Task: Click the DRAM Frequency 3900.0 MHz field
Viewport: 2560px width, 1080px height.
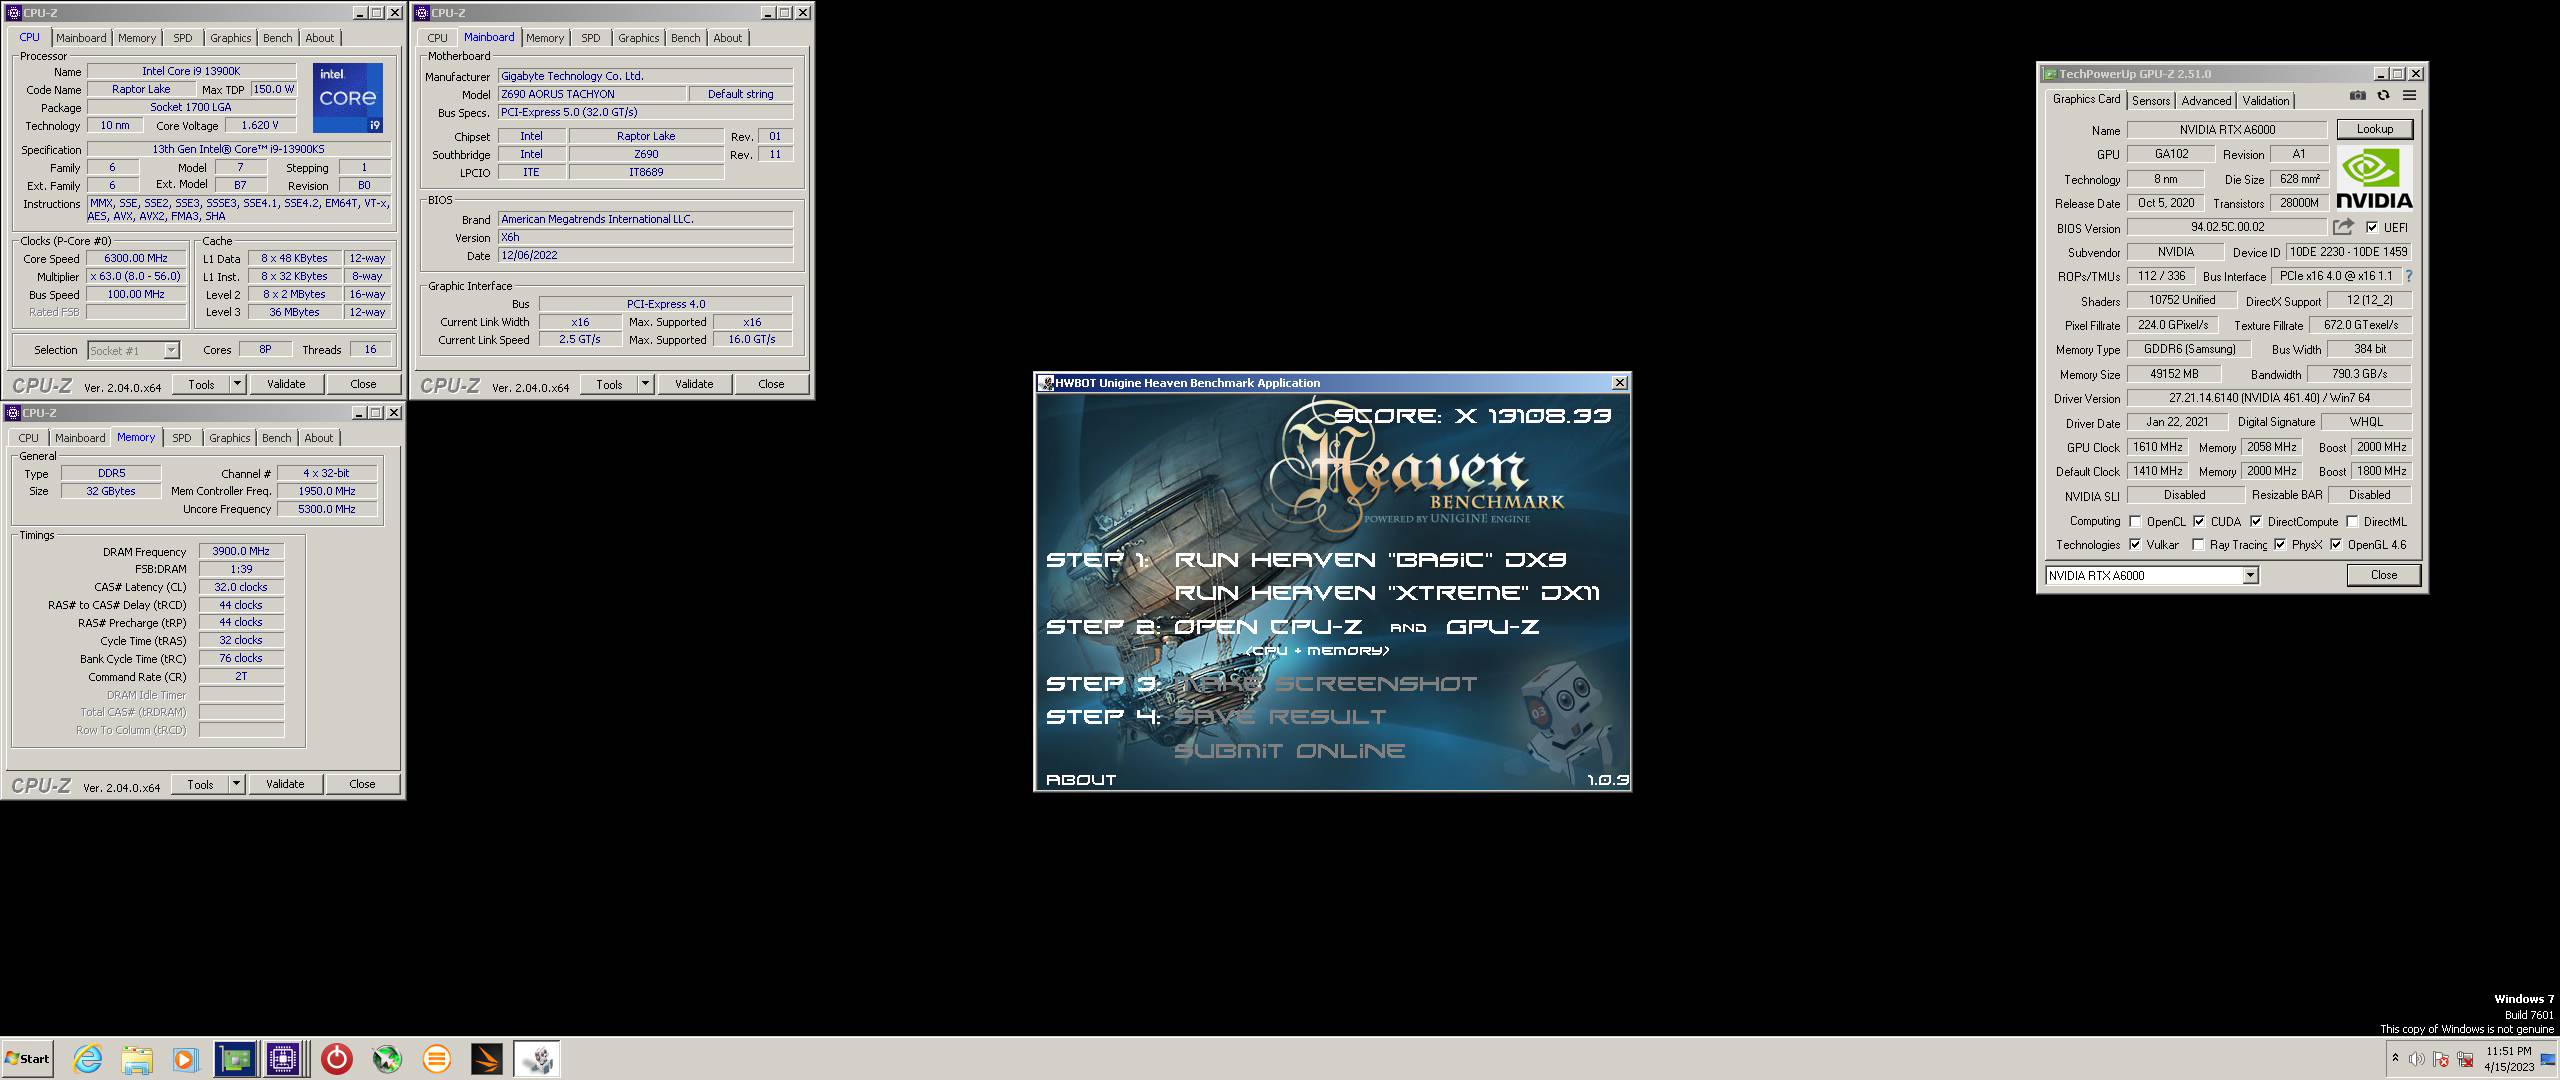Action: click(x=241, y=551)
